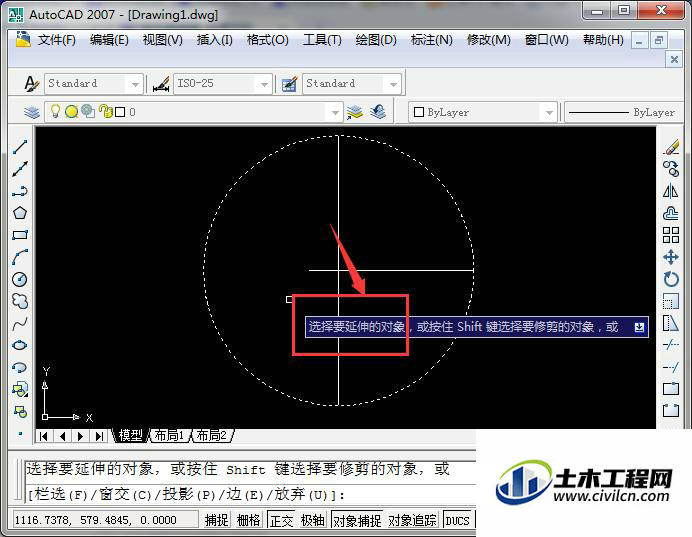
Task: Select the Ellipse Arc tool
Action: pyautogui.click(x=20, y=368)
